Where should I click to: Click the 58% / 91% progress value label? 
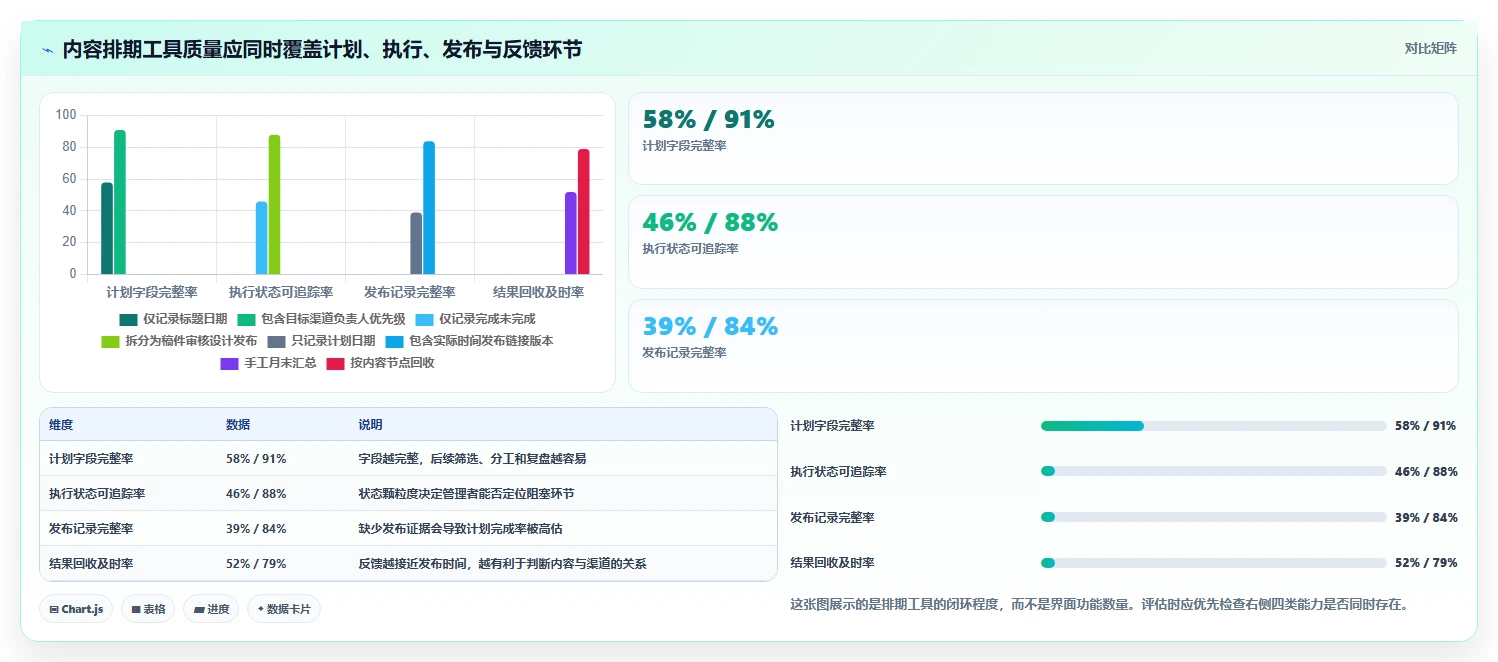[1426, 426]
